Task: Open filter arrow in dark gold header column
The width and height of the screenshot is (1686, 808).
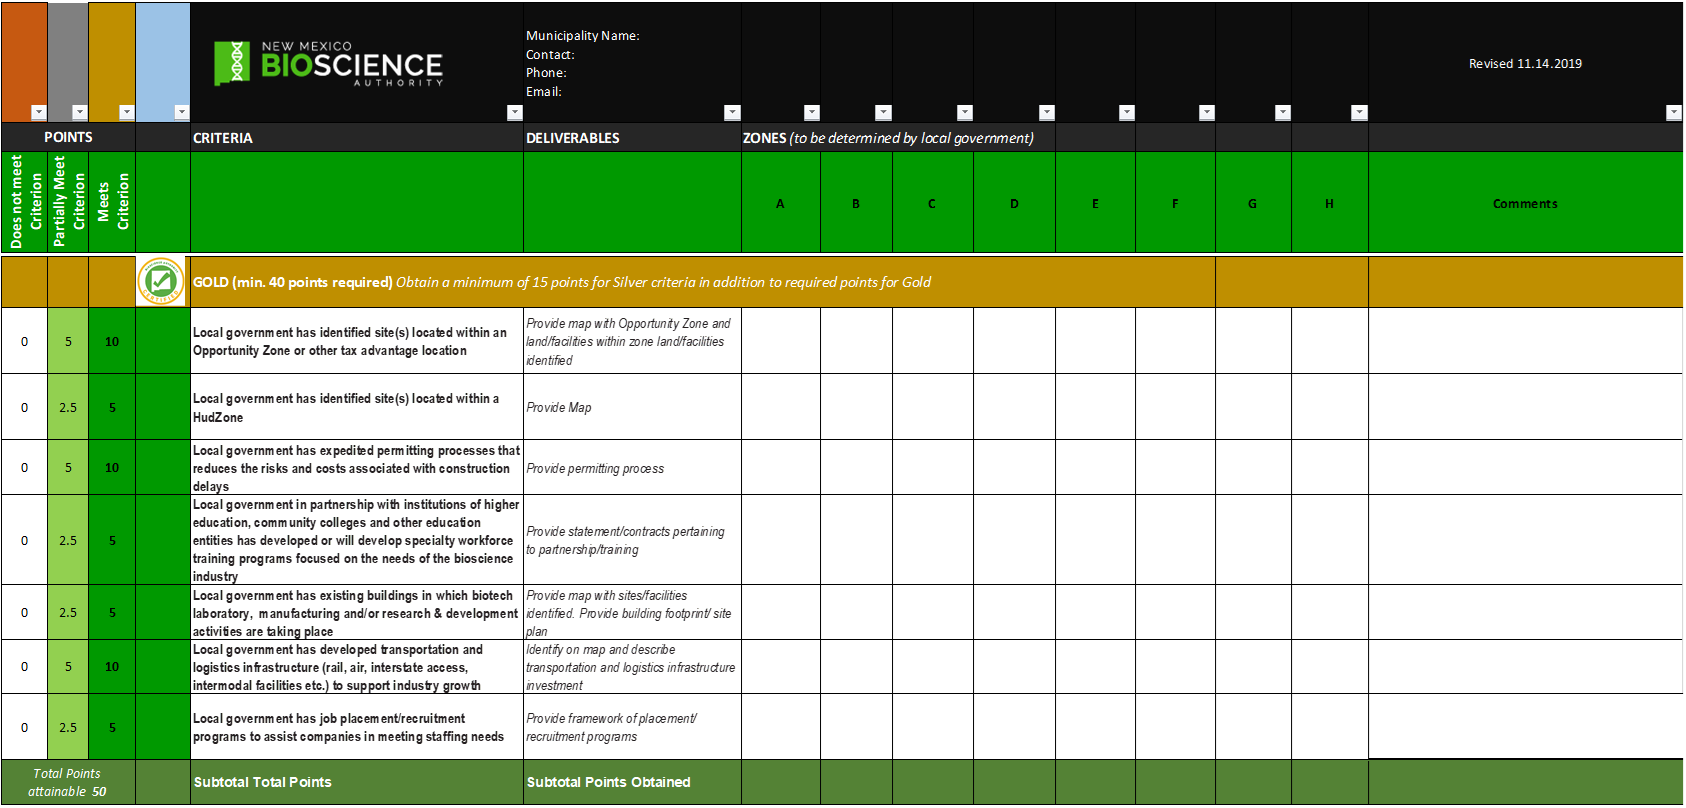Action: point(126,112)
